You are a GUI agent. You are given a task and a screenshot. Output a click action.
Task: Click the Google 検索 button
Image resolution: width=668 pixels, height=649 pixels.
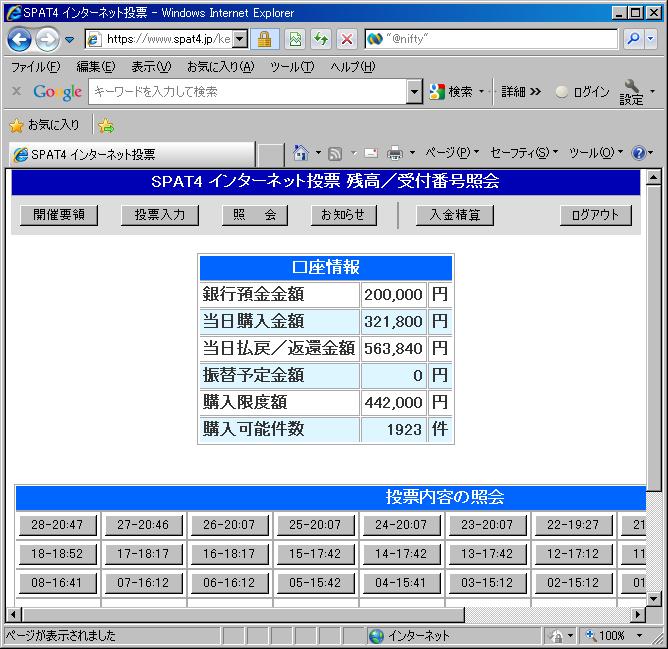[451, 92]
